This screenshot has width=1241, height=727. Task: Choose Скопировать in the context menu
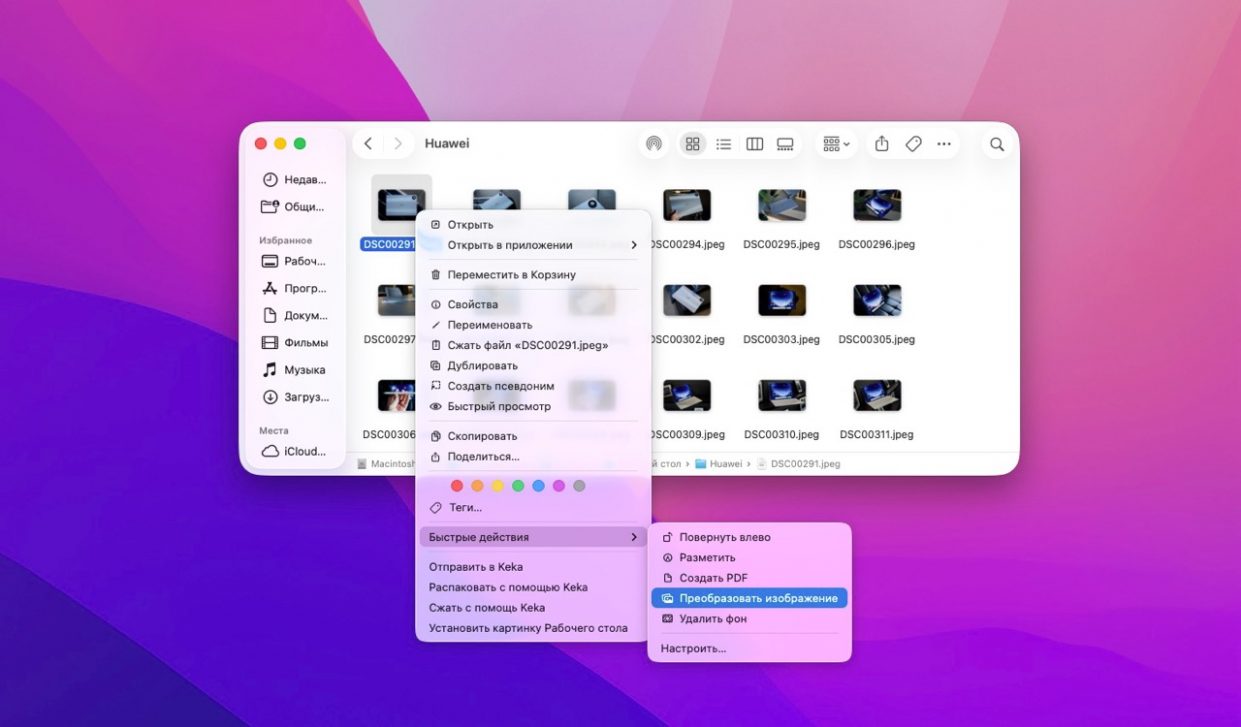click(x=533, y=436)
